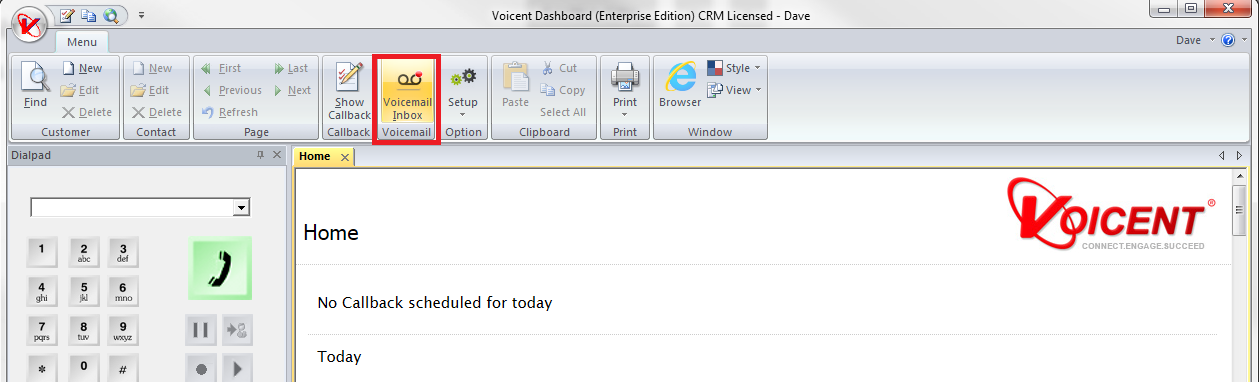Expand the View dropdown menu
This screenshot has width=1259, height=382.
click(734, 90)
